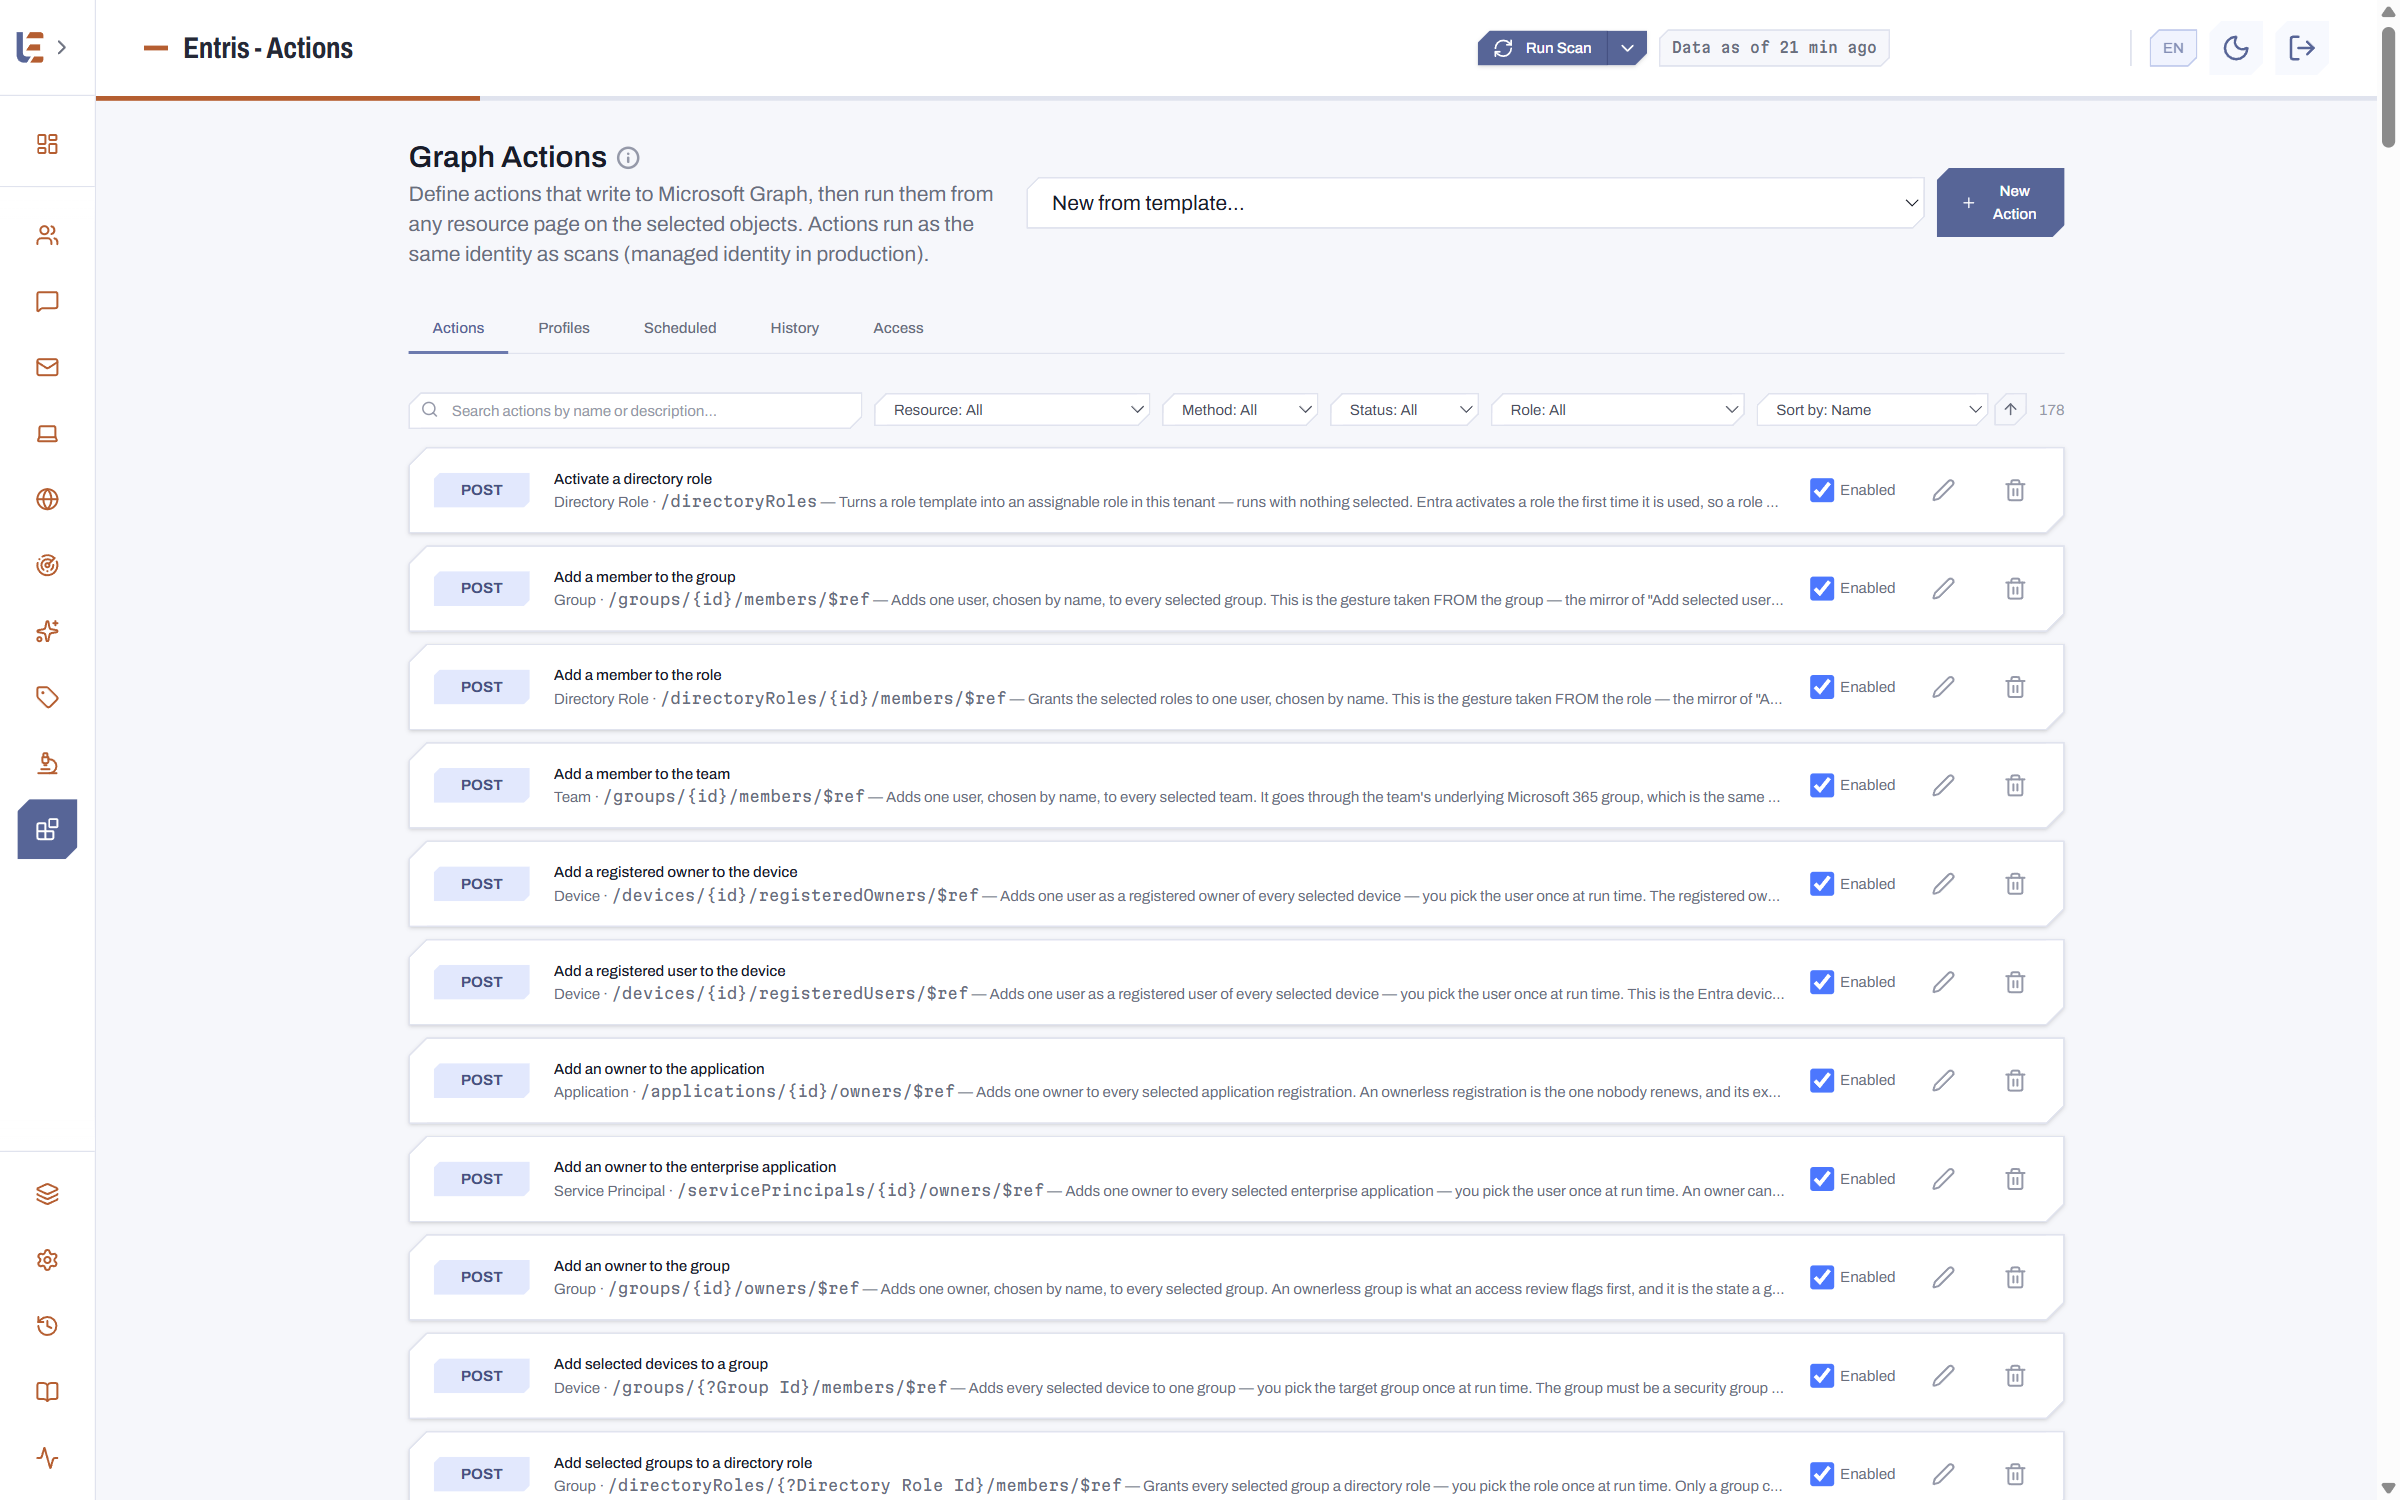
Task: Open the settings gear icon in sidebar
Action: (x=47, y=1260)
